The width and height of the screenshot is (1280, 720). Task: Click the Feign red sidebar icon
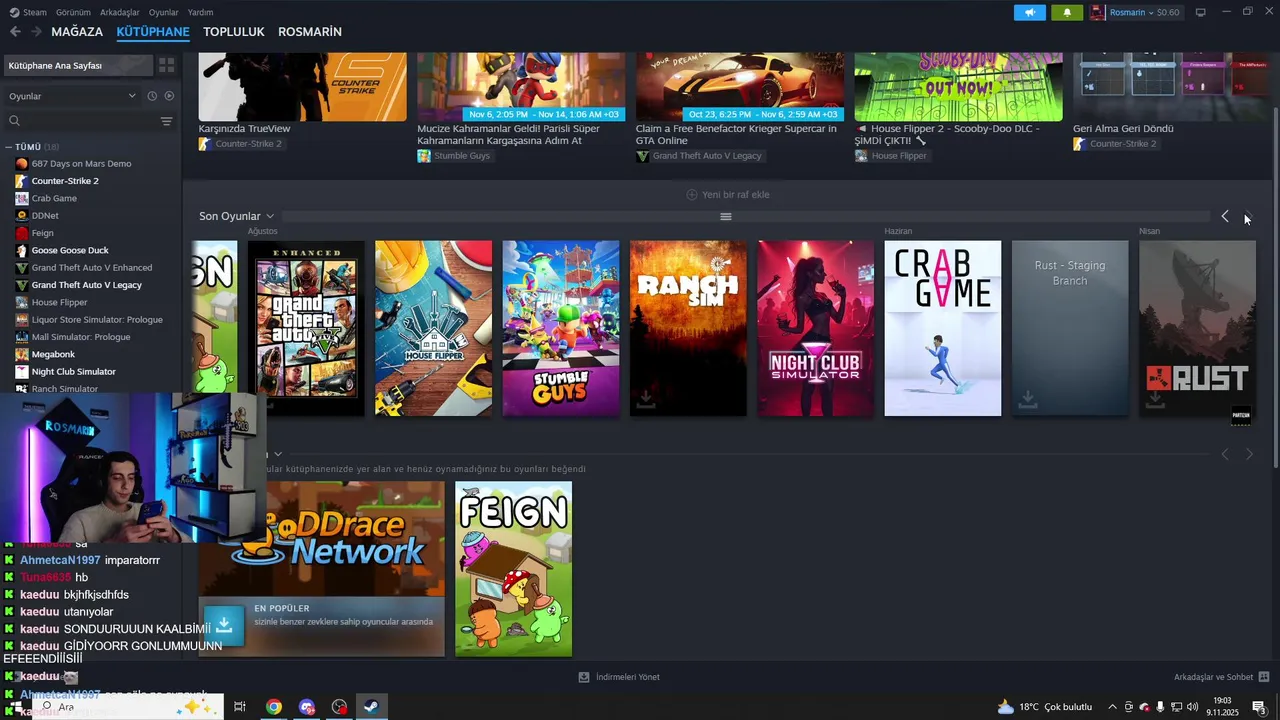click(x=22, y=233)
